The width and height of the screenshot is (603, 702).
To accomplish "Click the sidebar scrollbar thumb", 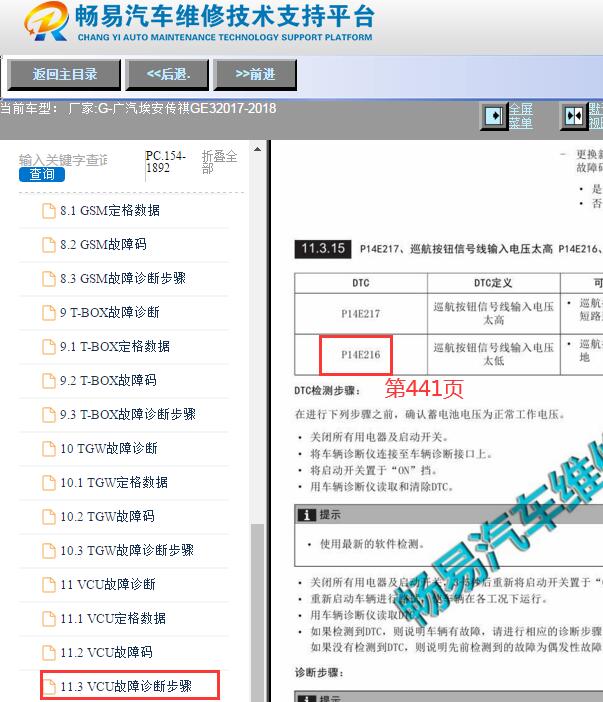I will click(x=257, y=612).
